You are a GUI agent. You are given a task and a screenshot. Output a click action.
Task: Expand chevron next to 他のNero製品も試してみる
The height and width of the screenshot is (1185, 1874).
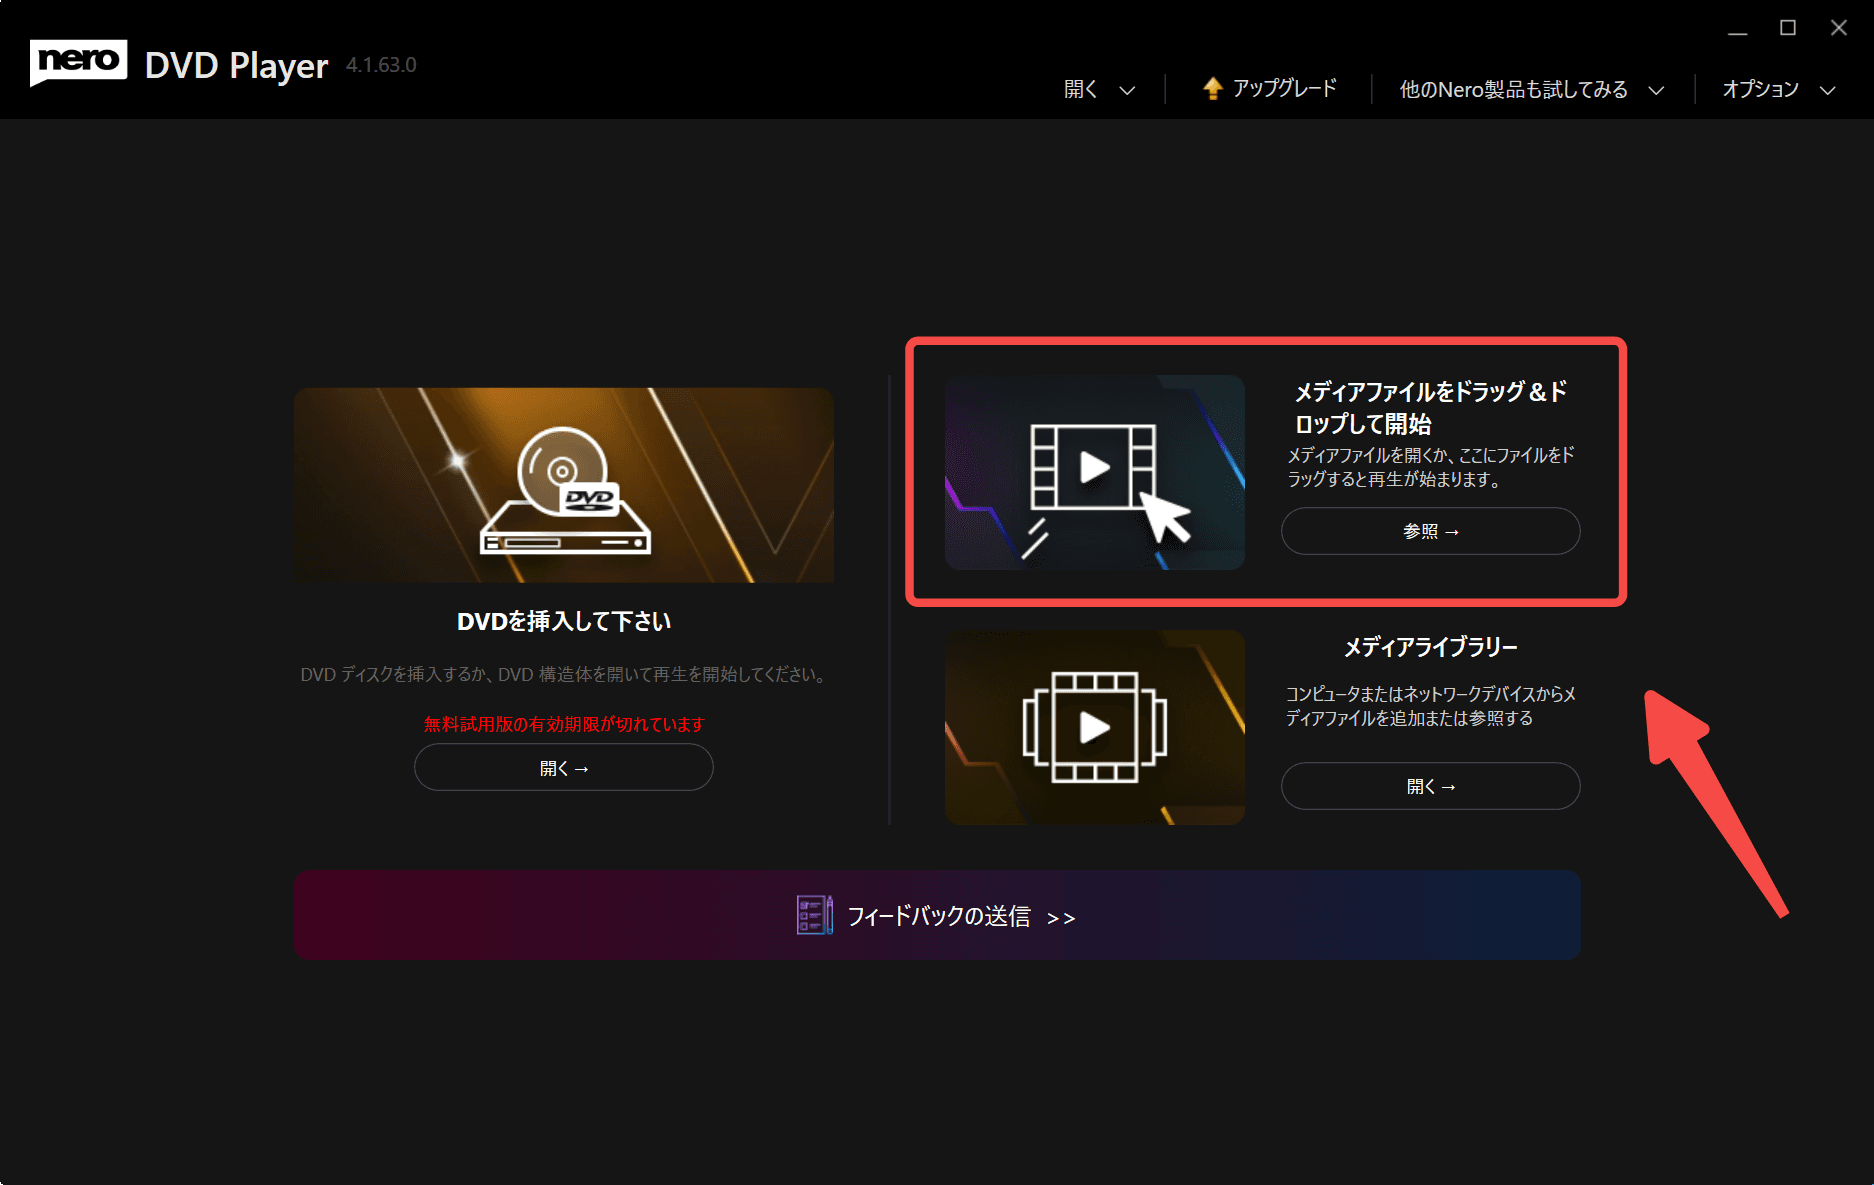[1656, 90]
